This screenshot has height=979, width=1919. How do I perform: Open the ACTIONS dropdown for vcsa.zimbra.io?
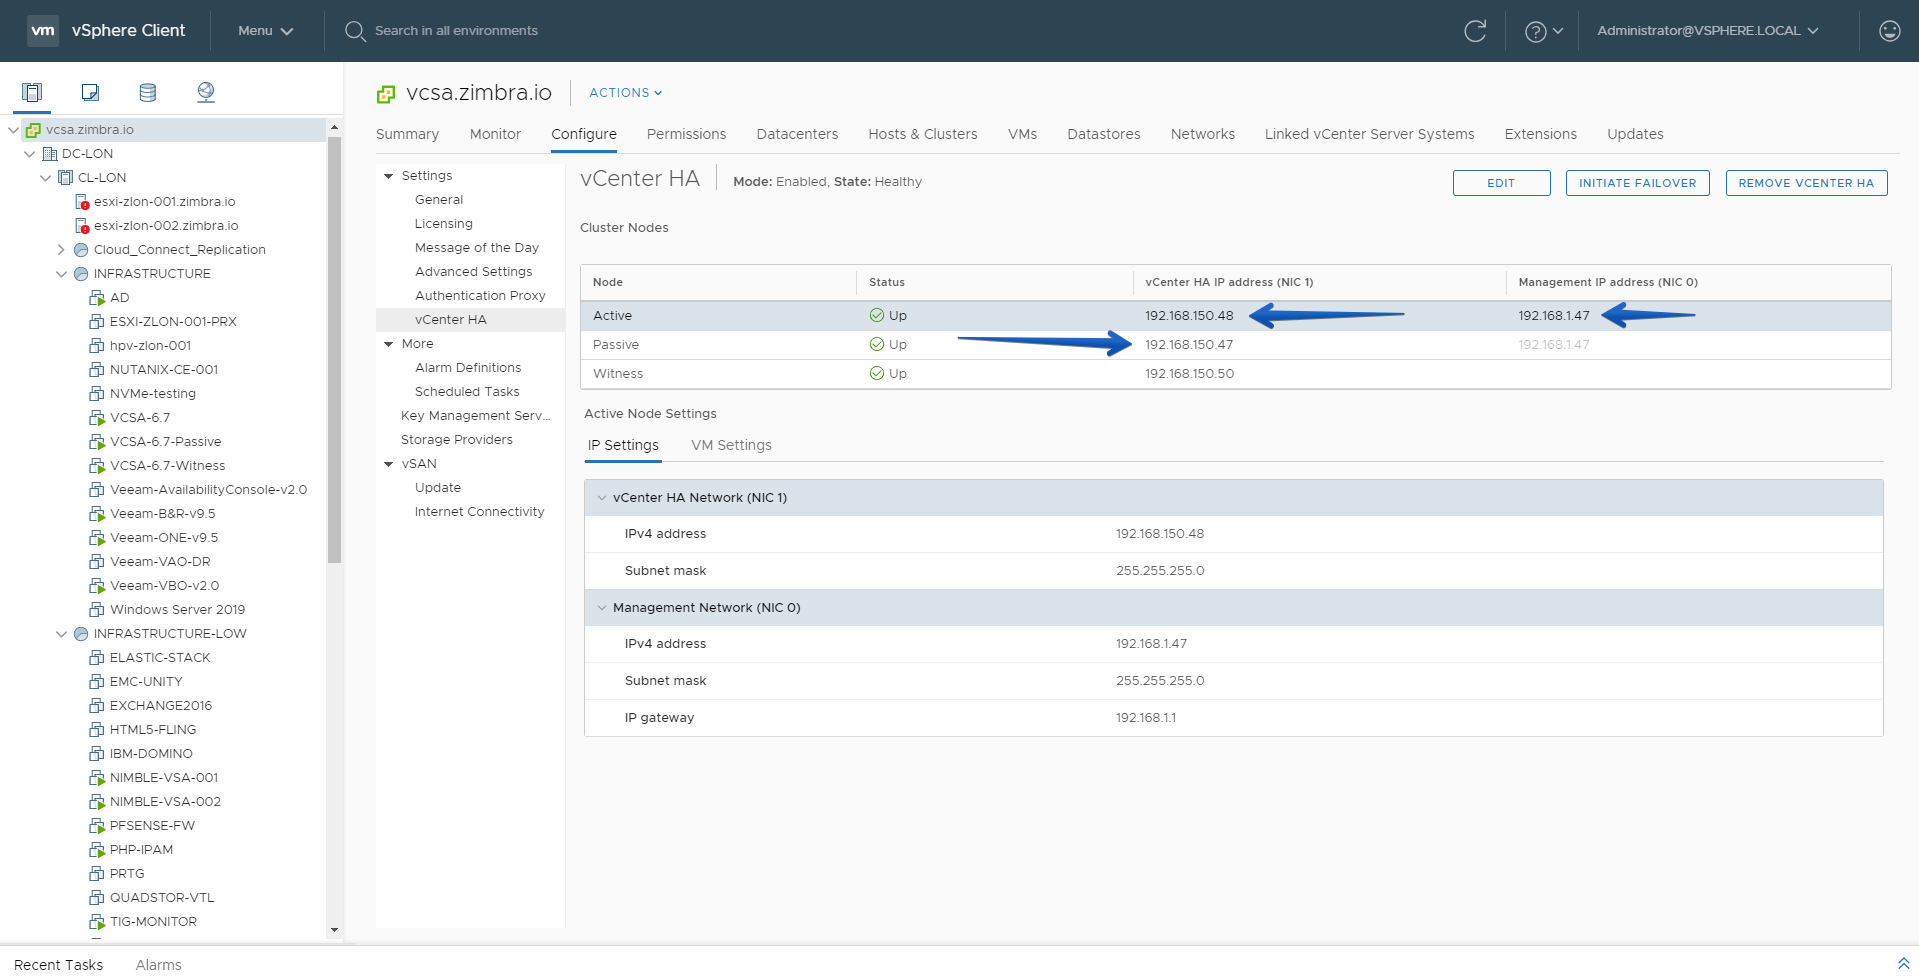point(625,93)
